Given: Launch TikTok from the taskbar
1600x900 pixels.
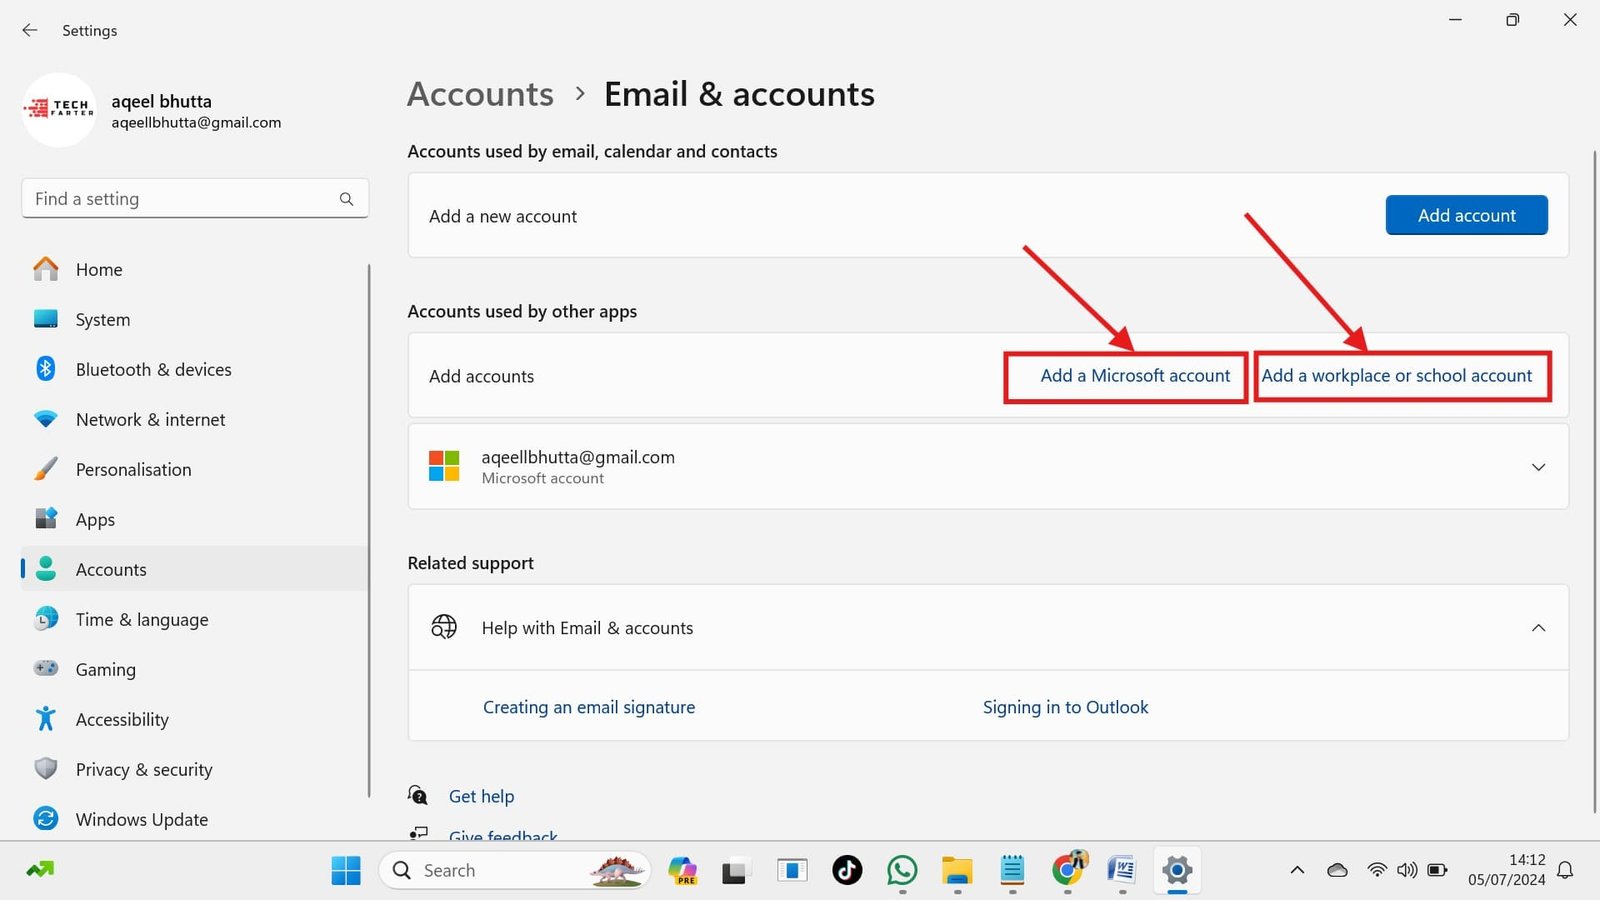Looking at the screenshot, I should tap(847, 870).
